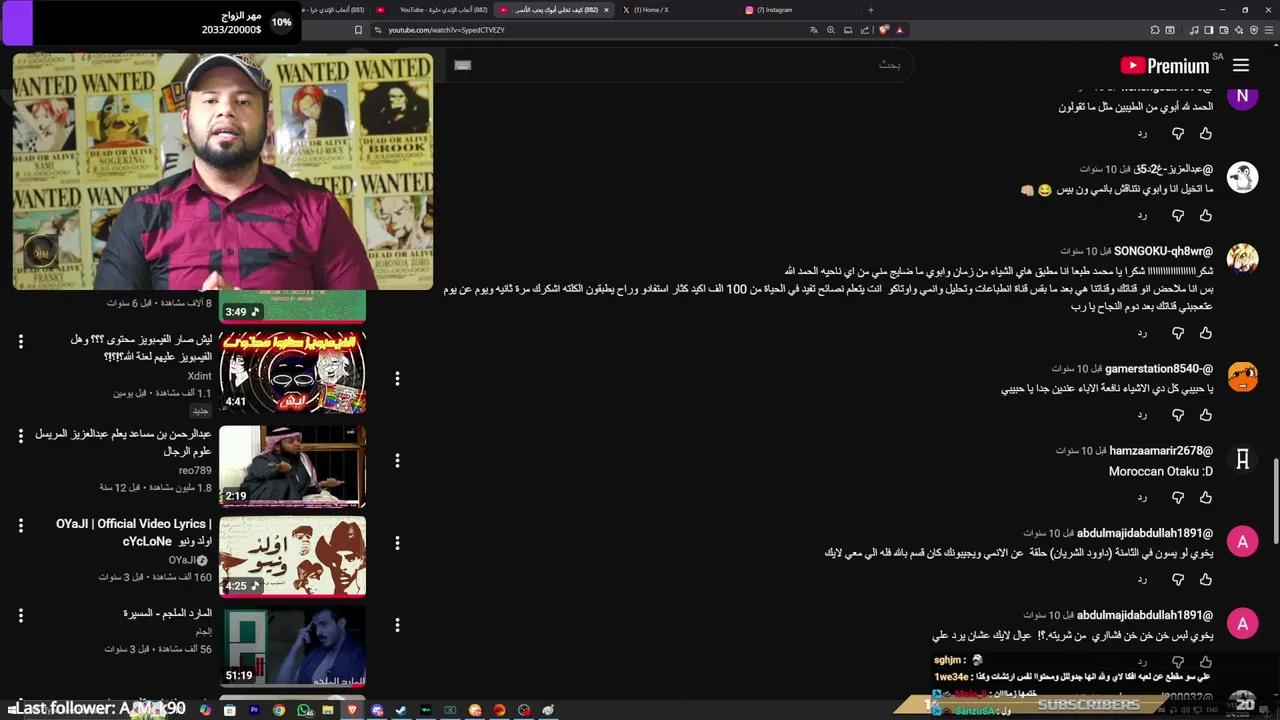Reply to the gamerstation8540 comment
The width and height of the screenshot is (1280, 720).
1142,415
